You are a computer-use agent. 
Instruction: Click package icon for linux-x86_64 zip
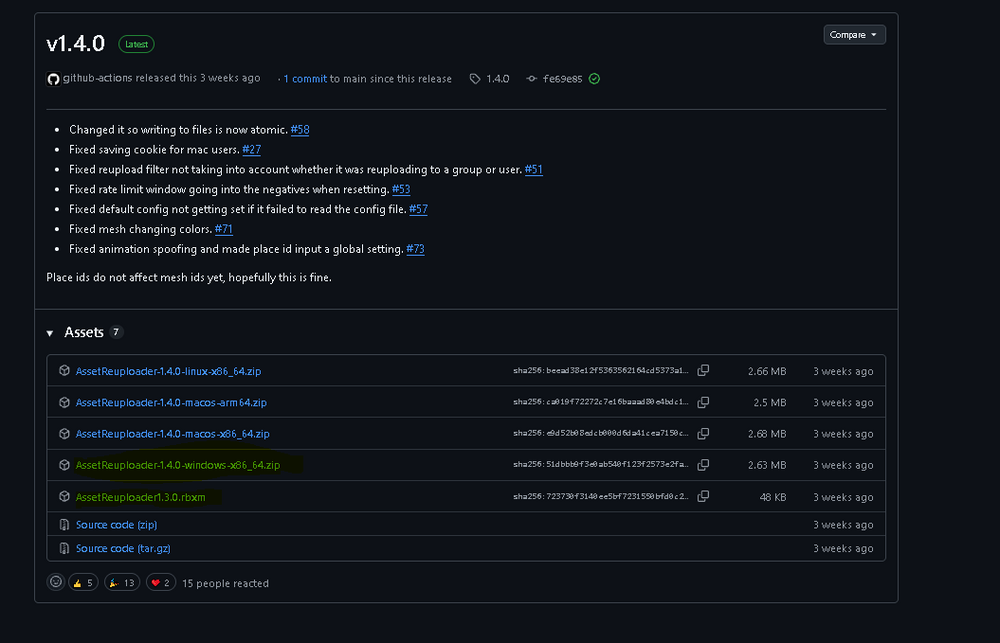click(64, 371)
